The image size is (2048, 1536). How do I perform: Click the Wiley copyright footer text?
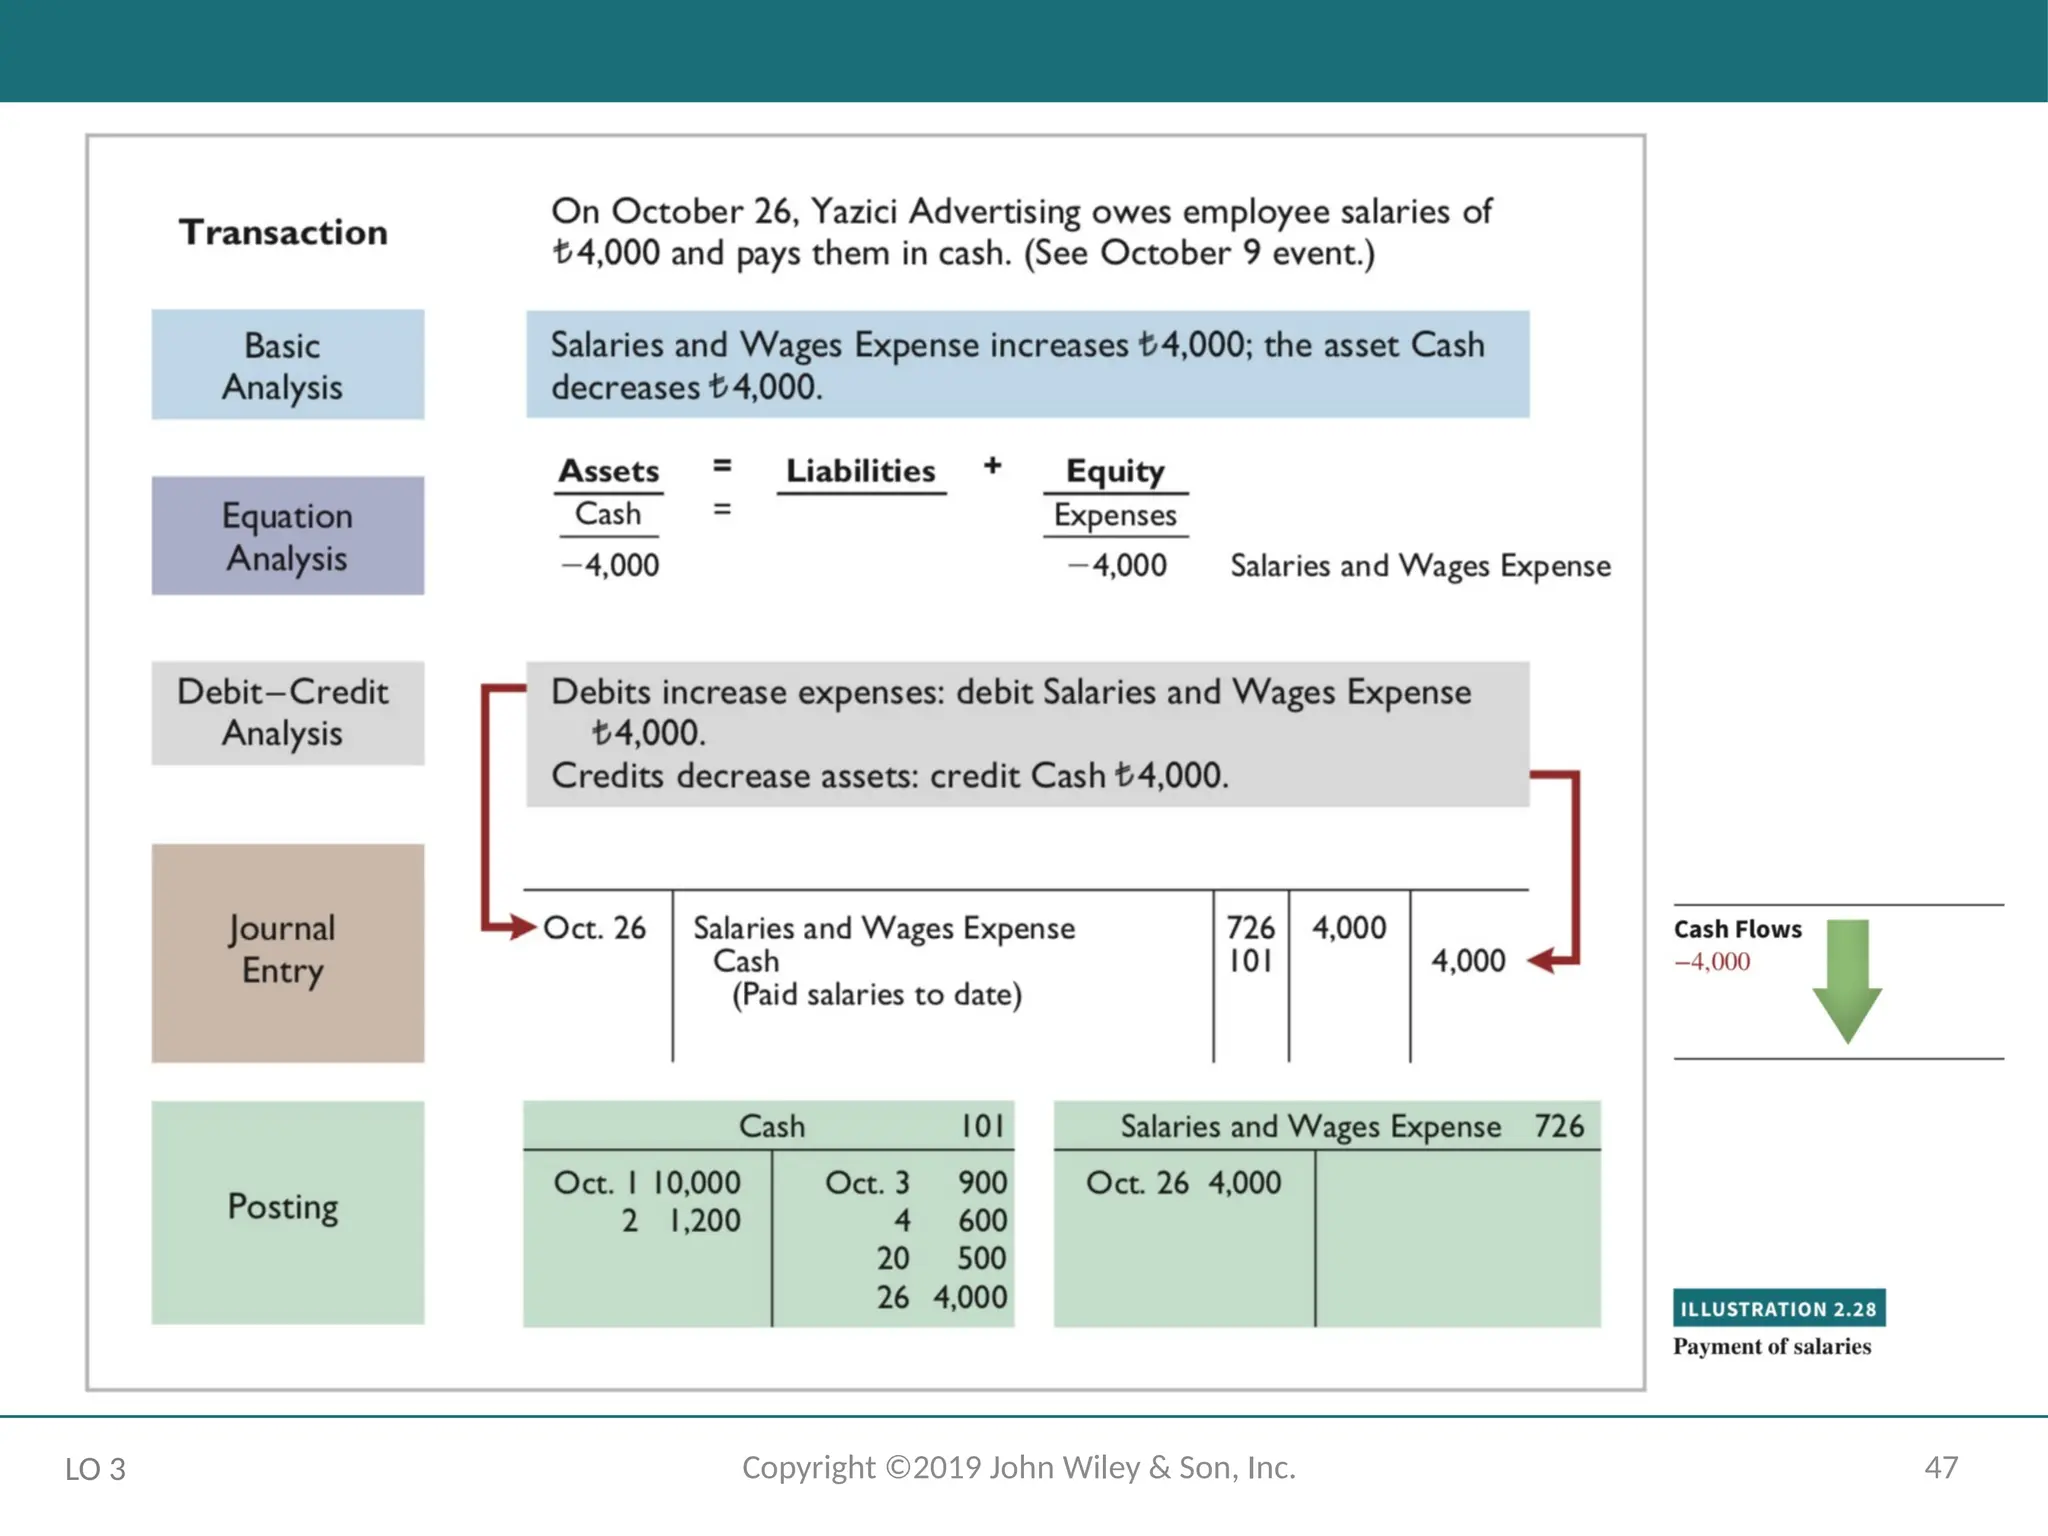pyautogui.click(x=1018, y=1467)
